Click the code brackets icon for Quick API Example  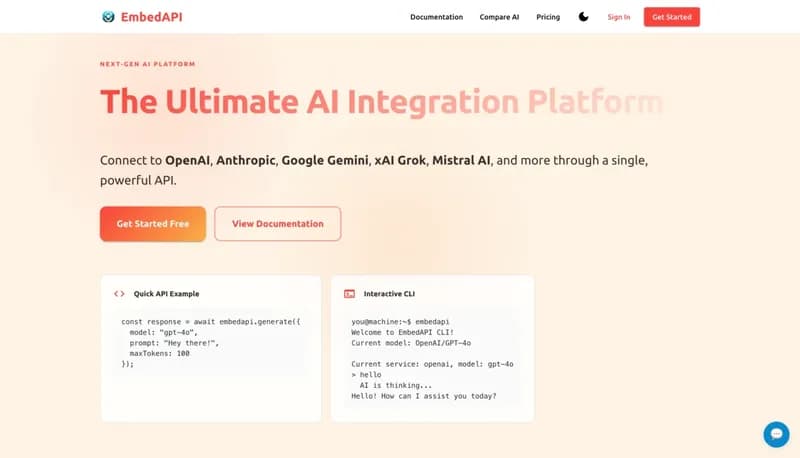click(119, 294)
